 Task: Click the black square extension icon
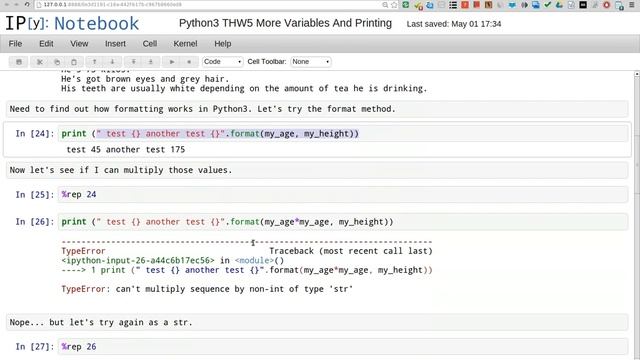click(x=583, y=5)
